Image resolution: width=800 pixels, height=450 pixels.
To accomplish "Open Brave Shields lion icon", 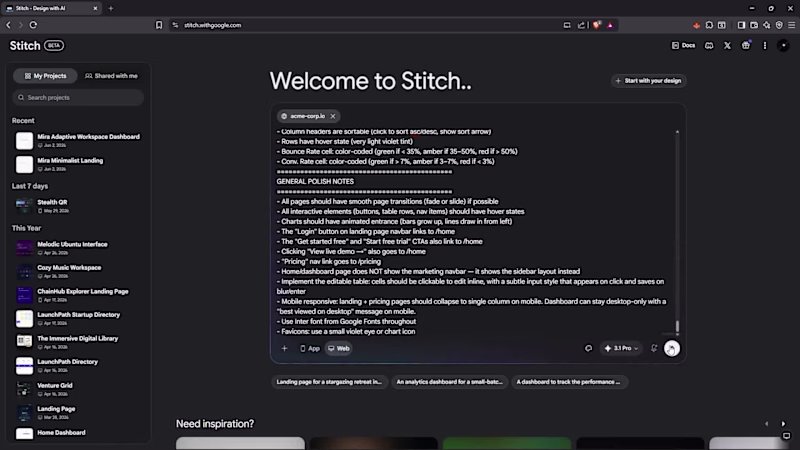I will click(x=596, y=25).
